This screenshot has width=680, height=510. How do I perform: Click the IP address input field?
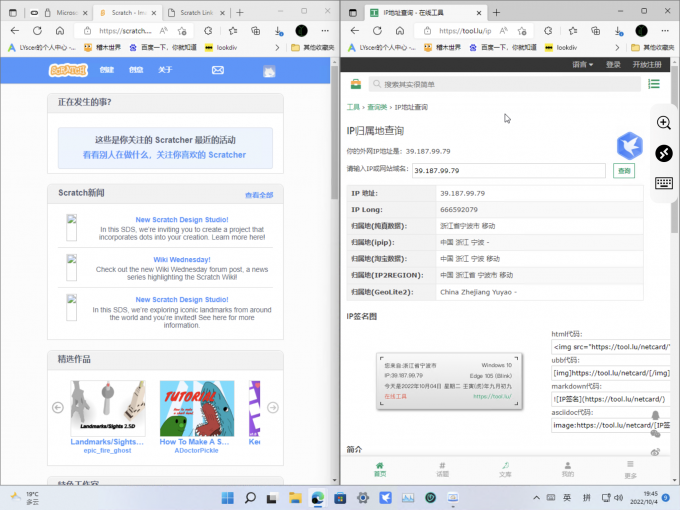[509, 170]
